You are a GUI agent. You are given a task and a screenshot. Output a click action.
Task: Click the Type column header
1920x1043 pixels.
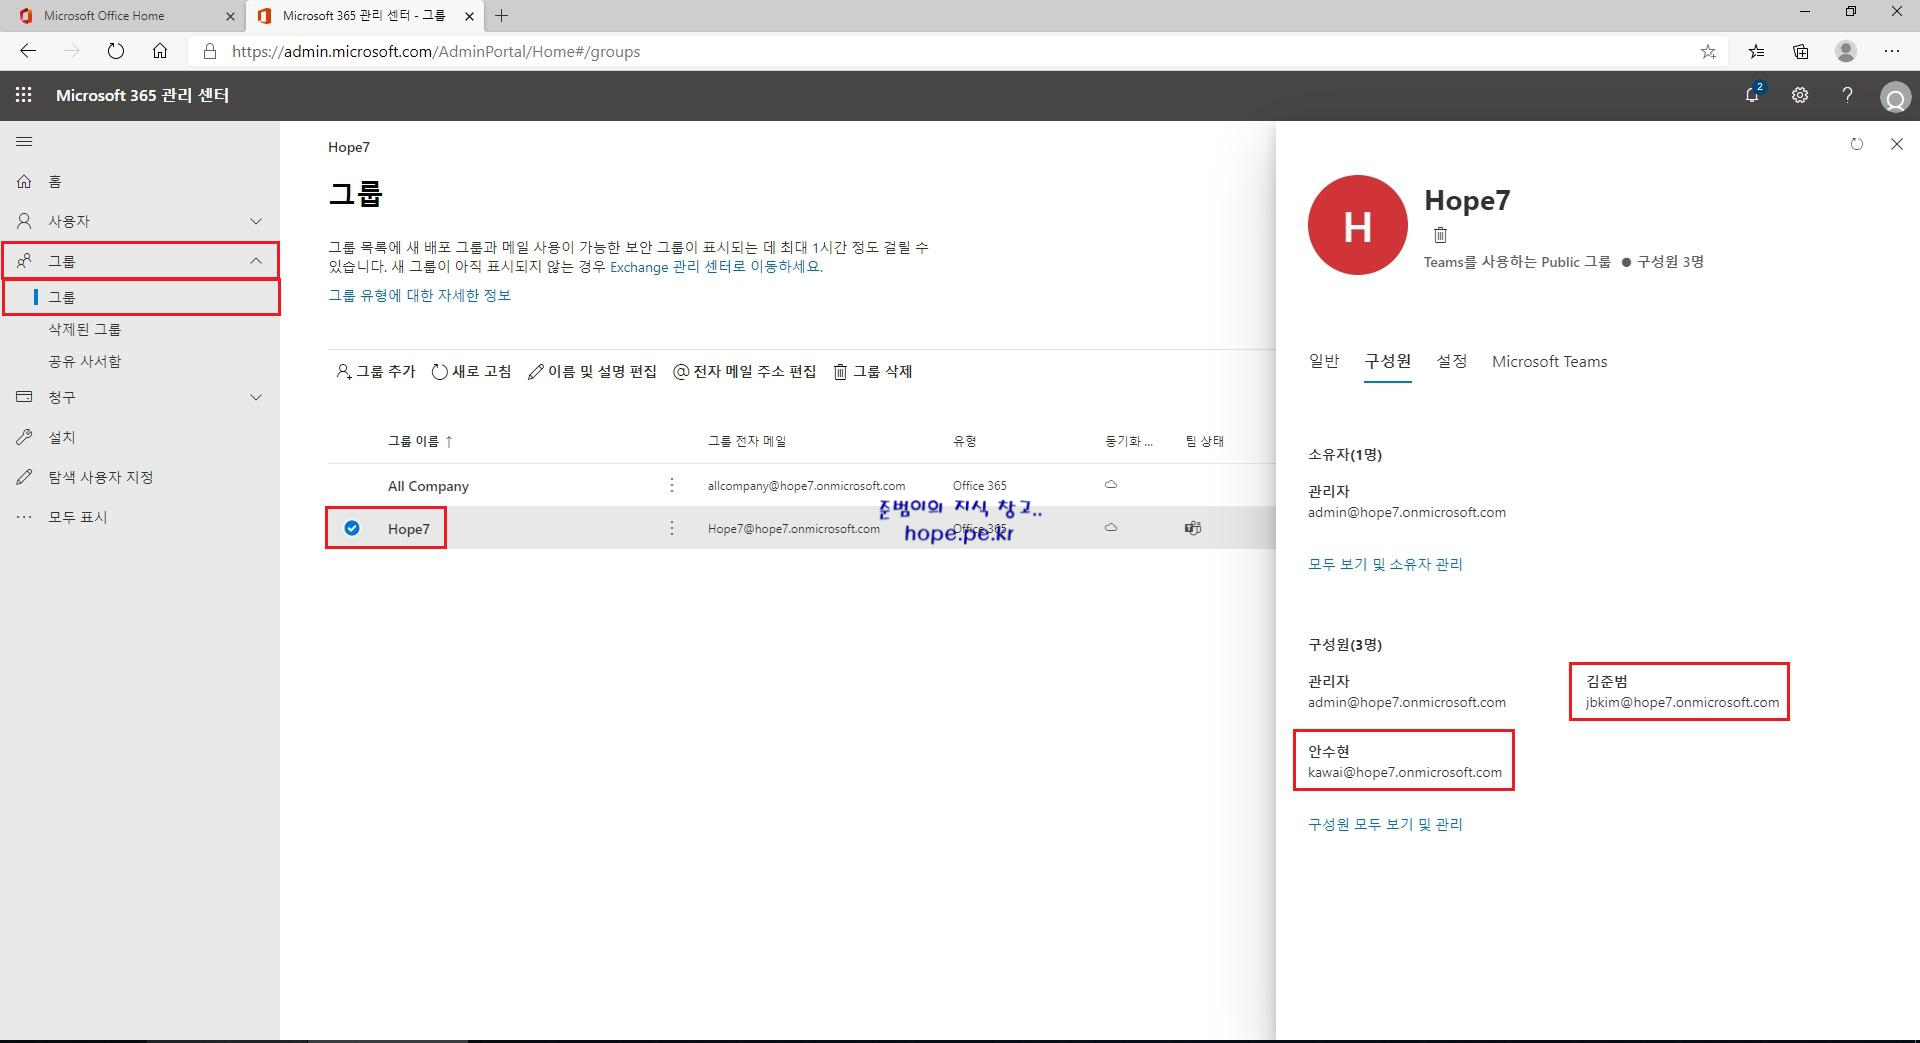pos(964,441)
